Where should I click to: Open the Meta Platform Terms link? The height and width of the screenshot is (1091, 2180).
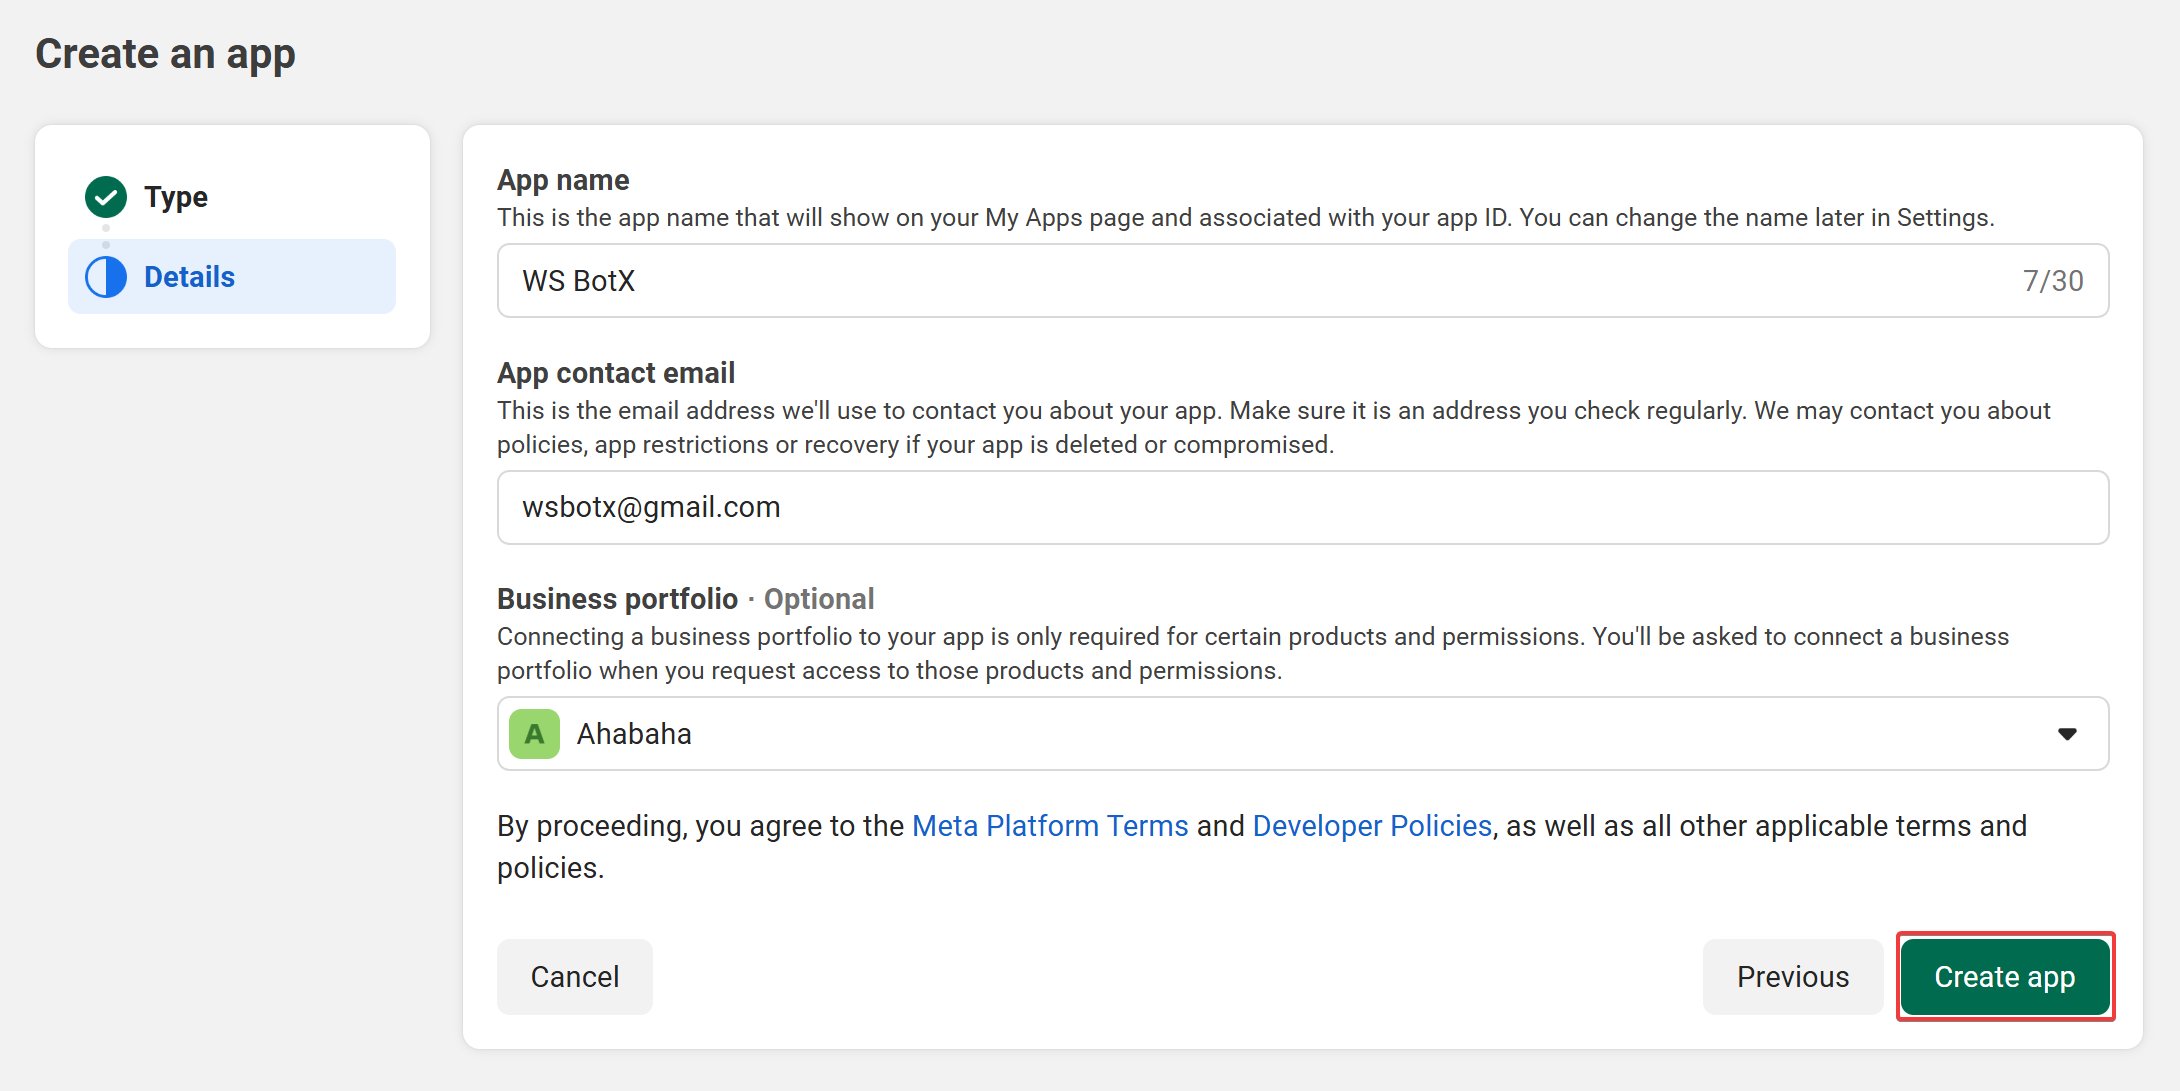tap(1050, 826)
